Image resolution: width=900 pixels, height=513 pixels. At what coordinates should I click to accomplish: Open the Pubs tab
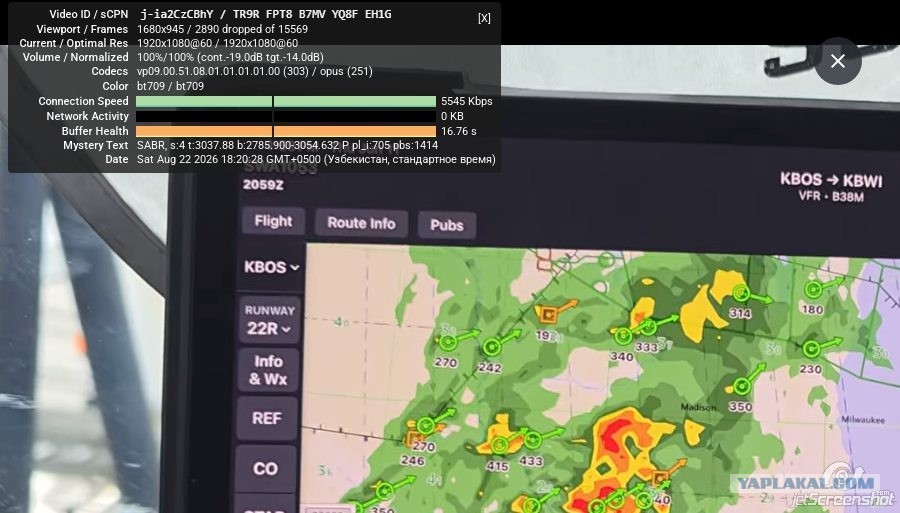point(447,225)
